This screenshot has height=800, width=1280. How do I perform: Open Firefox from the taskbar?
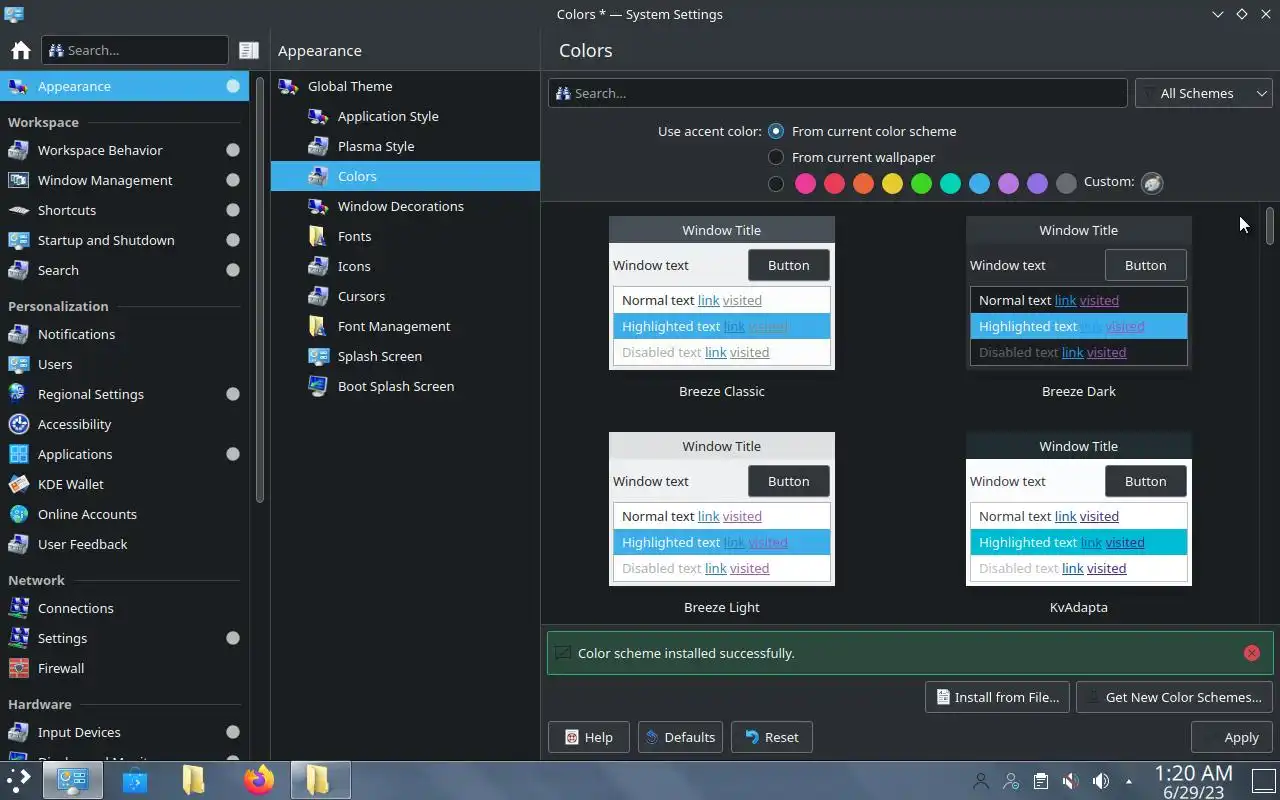[x=259, y=780]
